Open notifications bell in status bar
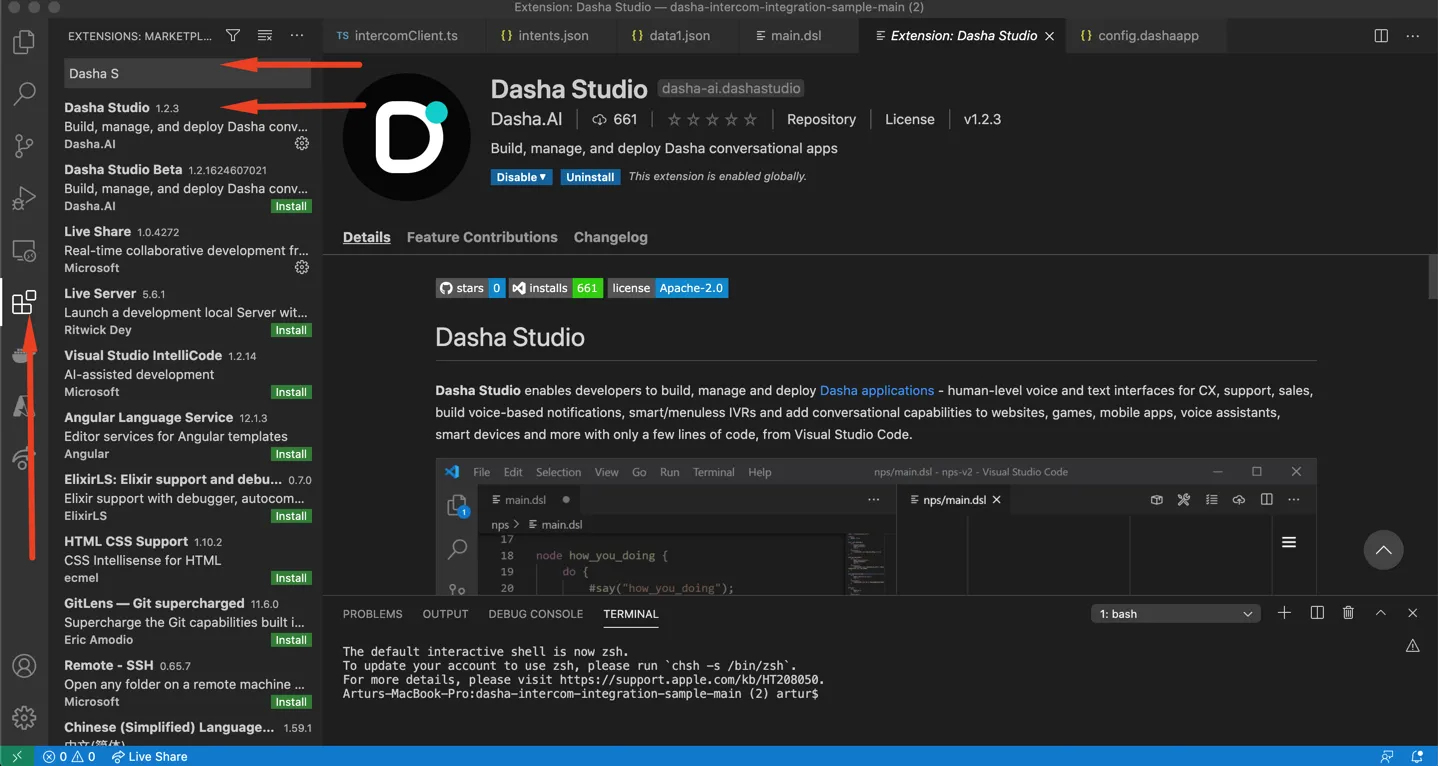Image resolution: width=1439 pixels, height=766 pixels. (1417, 756)
